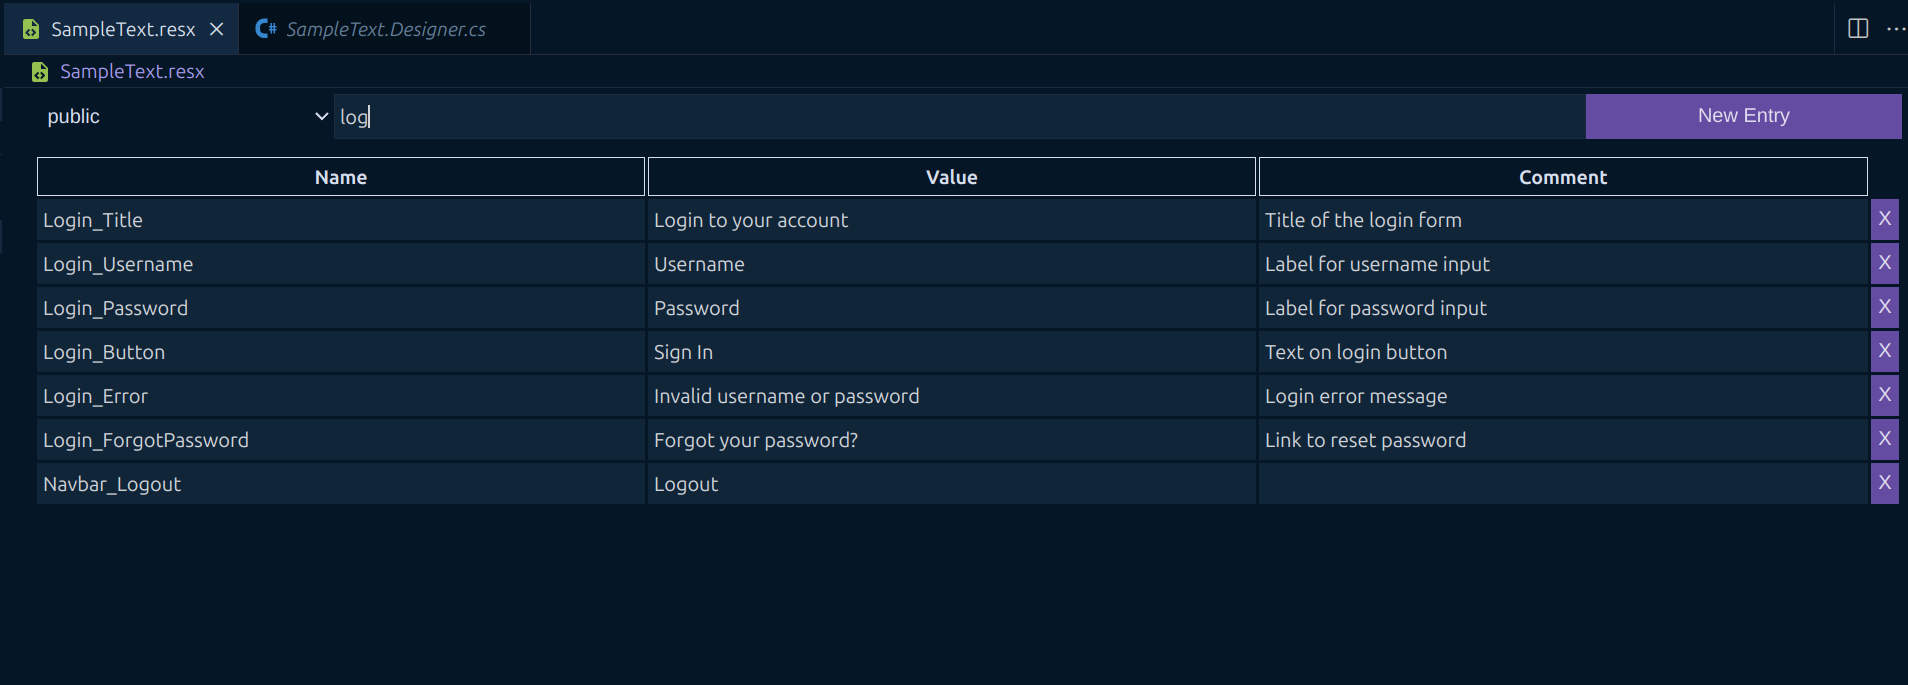
Task: Click the C# icon on the Designer.cs tab
Action: [265, 29]
